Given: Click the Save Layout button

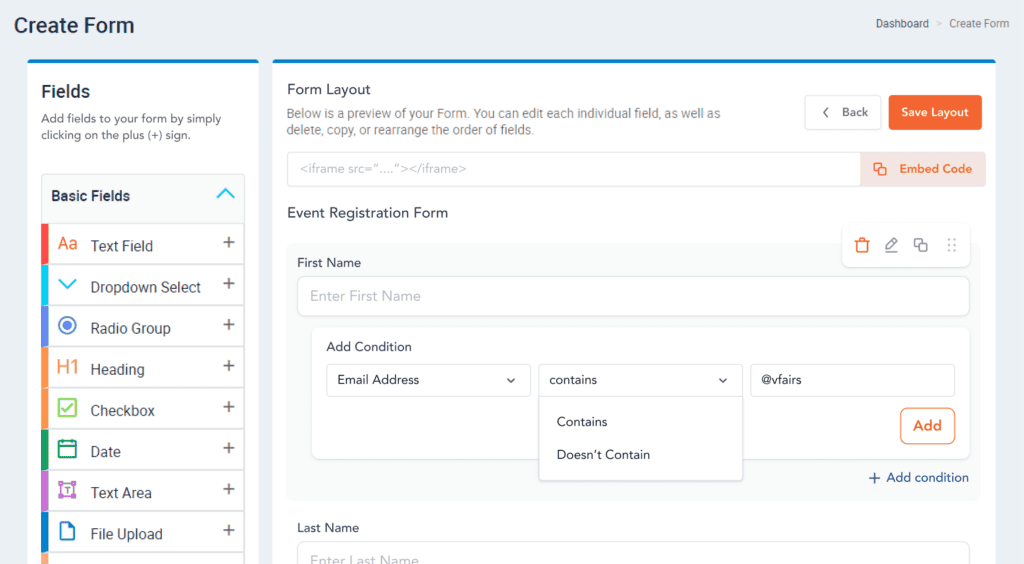Looking at the screenshot, I should (x=935, y=112).
